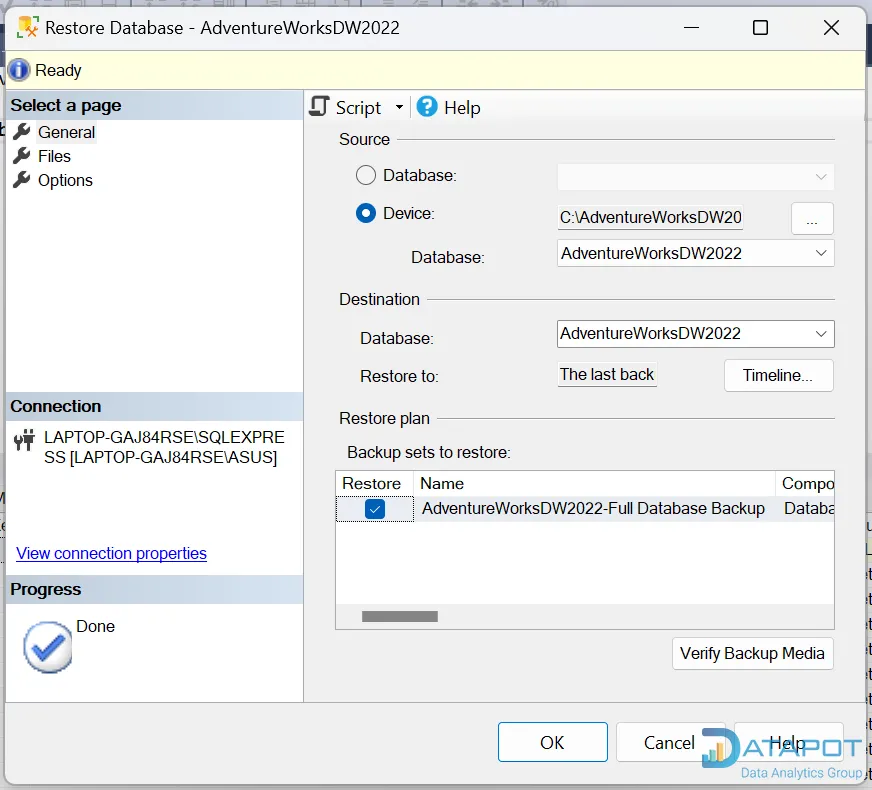Click the LAPTOP-GAJ84RSE\SQLEXPRESS connection text
The height and width of the screenshot is (790, 872).
click(x=164, y=447)
